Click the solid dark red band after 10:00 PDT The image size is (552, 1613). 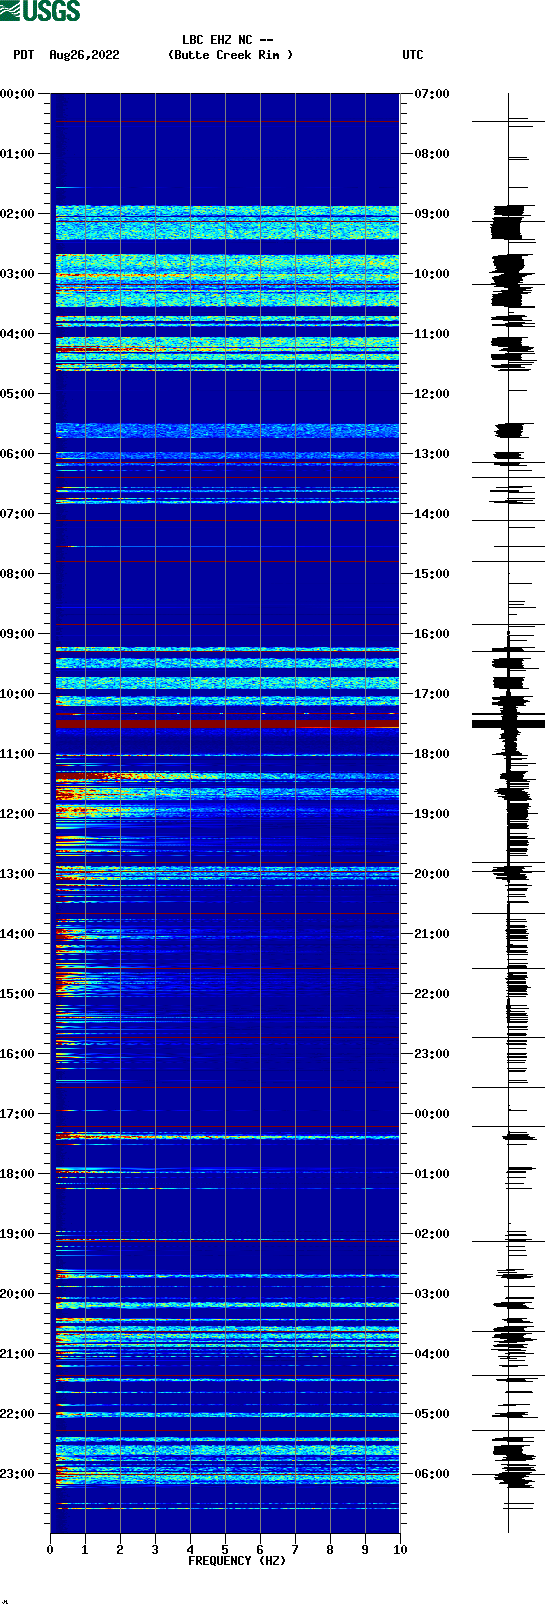pyautogui.click(x=225, y=722)
